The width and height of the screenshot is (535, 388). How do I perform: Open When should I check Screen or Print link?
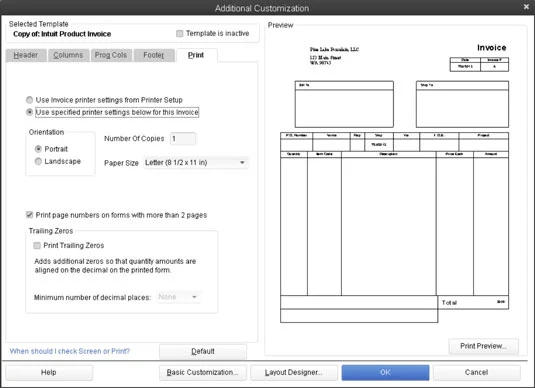coord(70,351)
